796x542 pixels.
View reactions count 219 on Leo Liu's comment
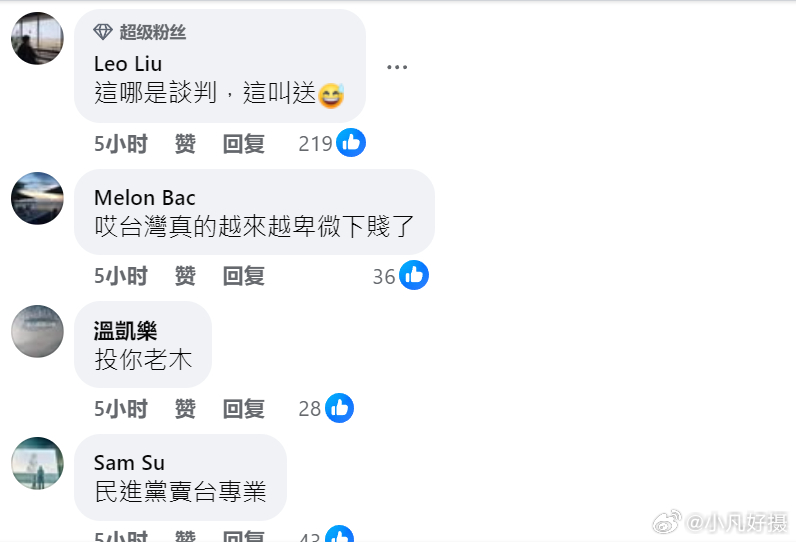(x=315, y=144)
